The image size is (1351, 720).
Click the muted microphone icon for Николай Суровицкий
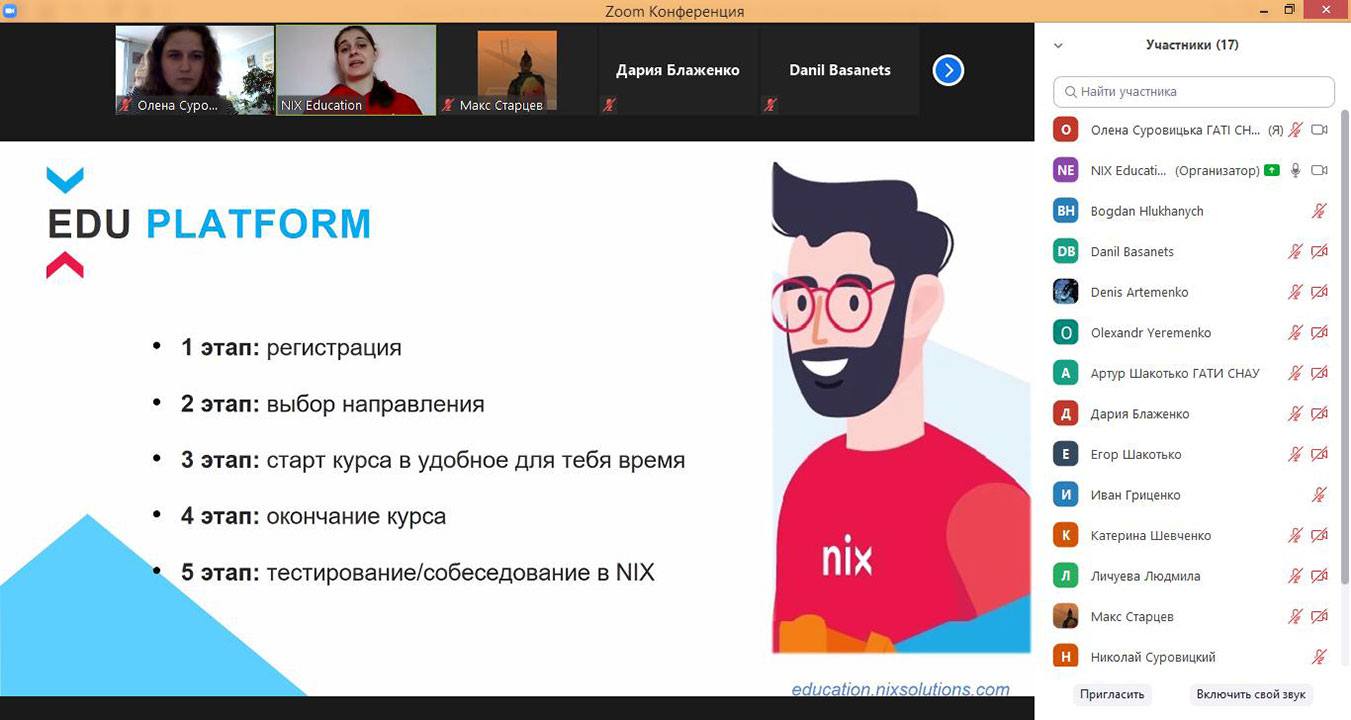(x=1319, y=657)
